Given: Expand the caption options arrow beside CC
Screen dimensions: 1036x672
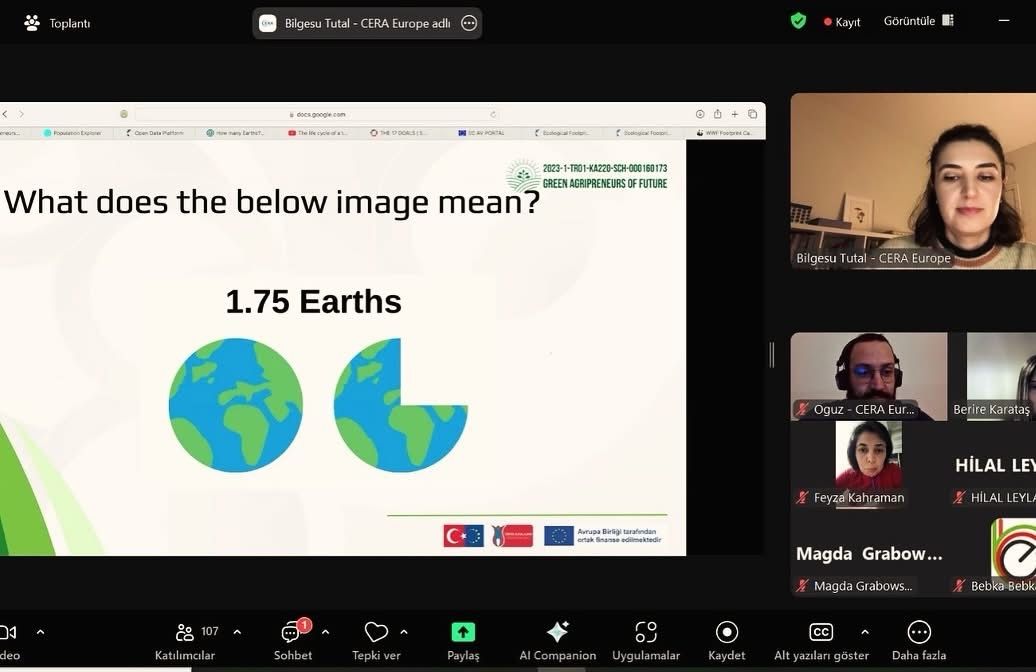Looking at the screenshot, I should click(865, 632).
